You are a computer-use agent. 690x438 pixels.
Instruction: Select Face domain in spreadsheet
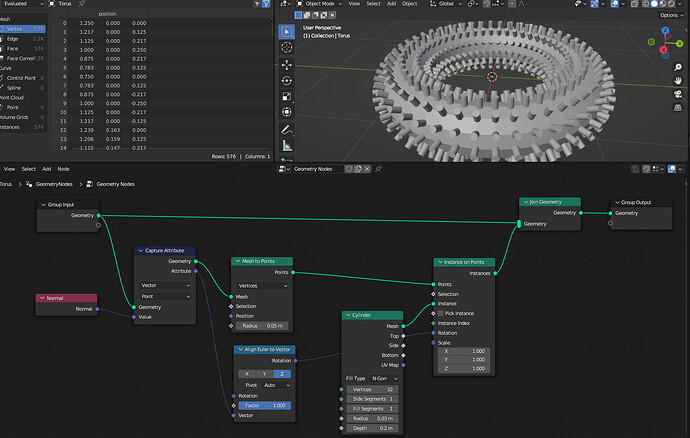click(22, 48)
